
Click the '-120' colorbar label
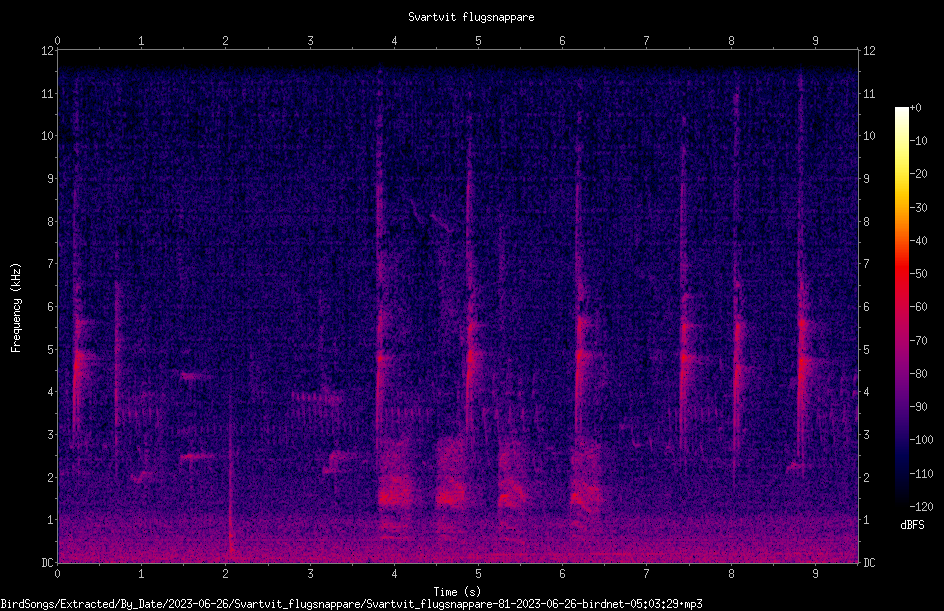922,507
